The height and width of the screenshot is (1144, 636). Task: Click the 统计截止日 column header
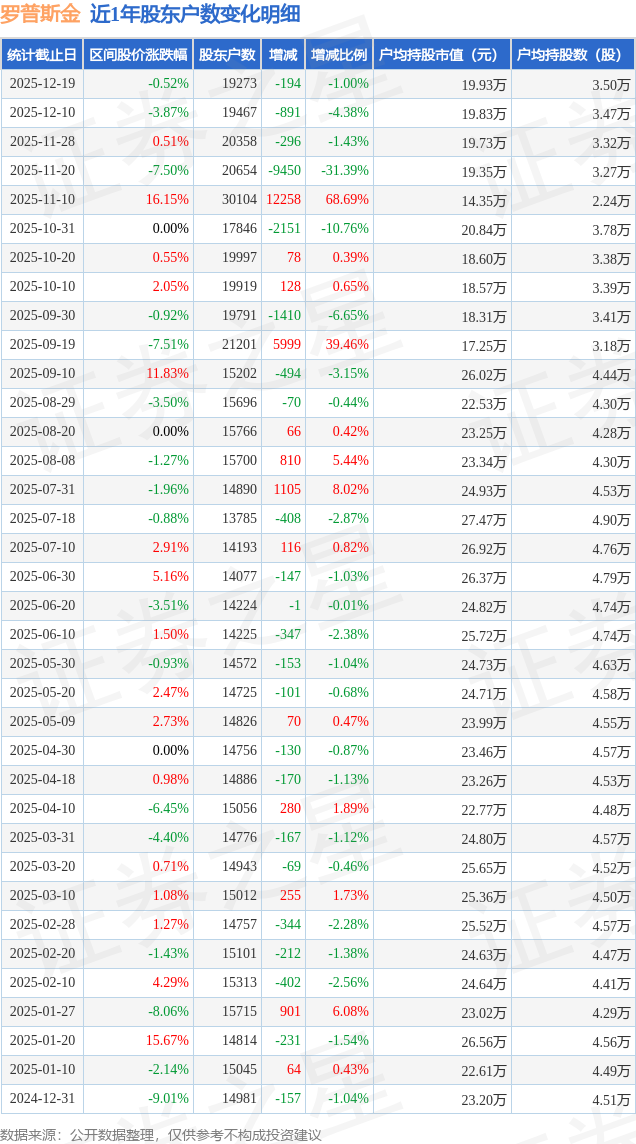click(x=42, y=55)
